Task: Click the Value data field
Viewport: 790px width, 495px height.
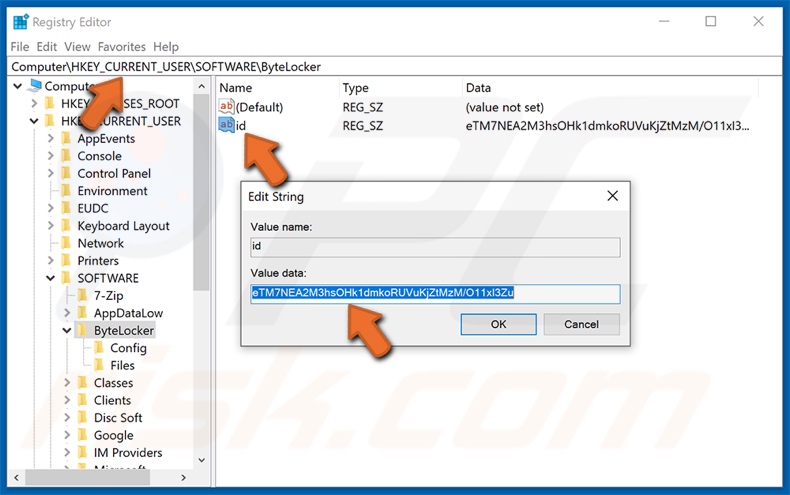Action: [x=435, y=294]
